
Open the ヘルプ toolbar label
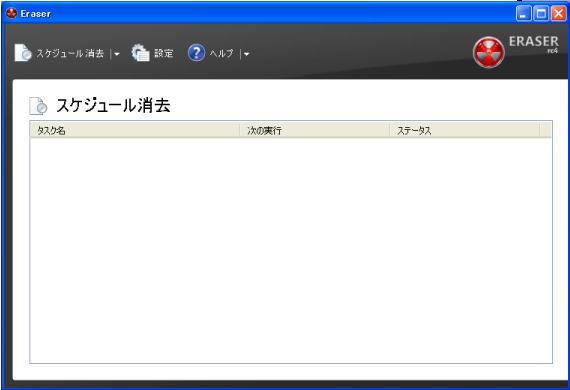pos(221,53)
